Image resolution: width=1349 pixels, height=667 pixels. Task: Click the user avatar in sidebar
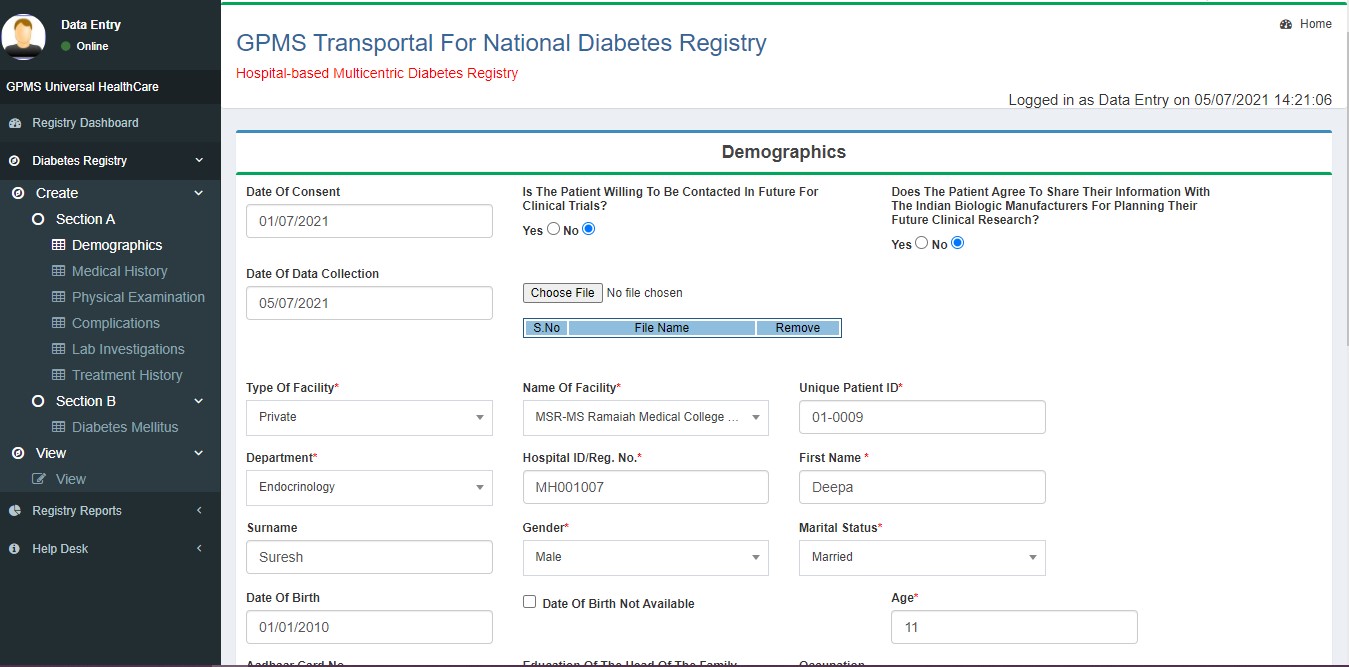tap(23, 36)
